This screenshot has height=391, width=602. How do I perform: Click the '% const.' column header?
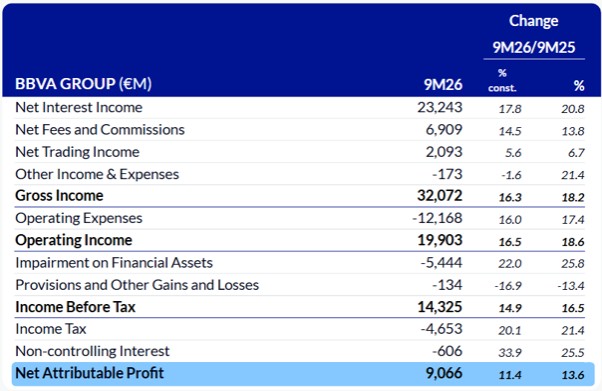(502, 81)
